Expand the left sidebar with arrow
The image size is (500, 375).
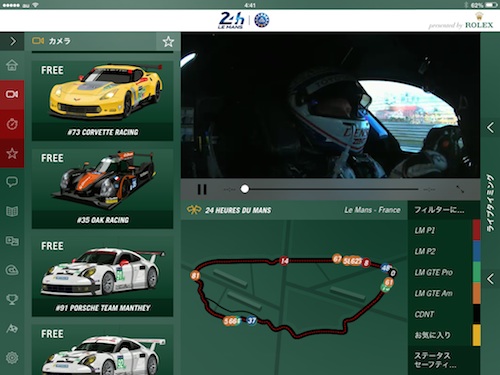pyautogui.click(x=12, y=41)
